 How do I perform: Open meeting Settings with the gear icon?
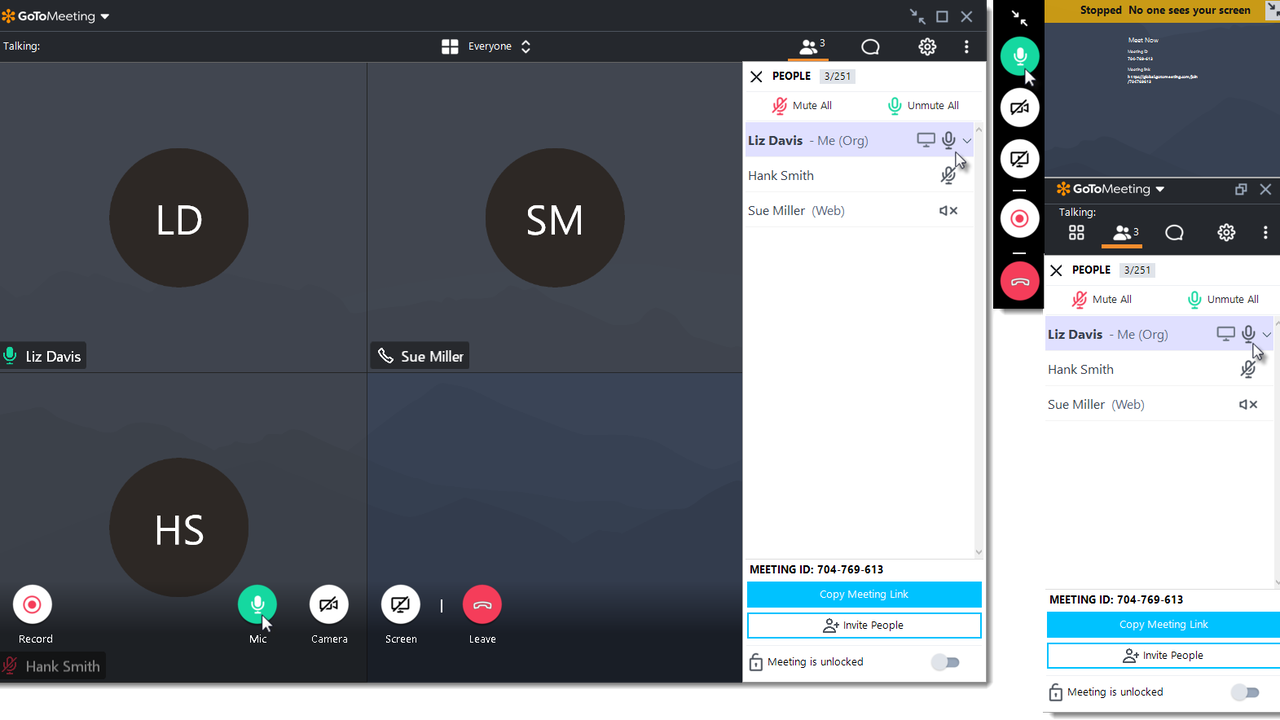tap(927, 46)
